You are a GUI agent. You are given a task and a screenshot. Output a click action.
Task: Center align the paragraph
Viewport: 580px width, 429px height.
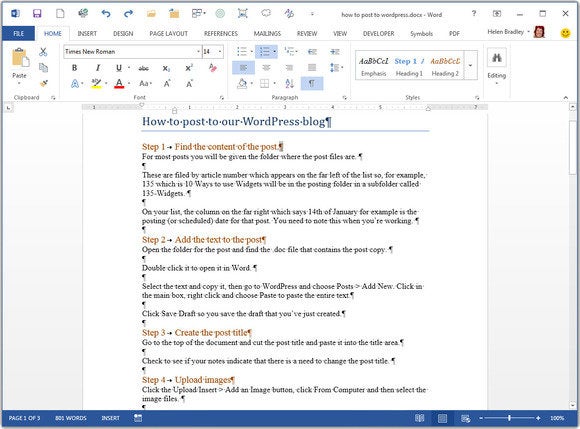click(x=266, y=68)
